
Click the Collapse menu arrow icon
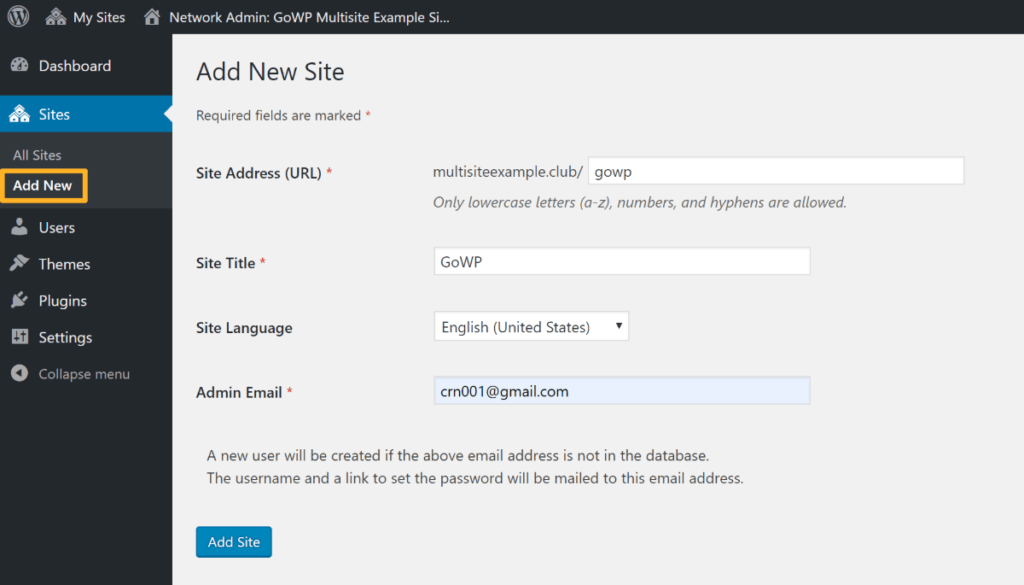[20, 373]
